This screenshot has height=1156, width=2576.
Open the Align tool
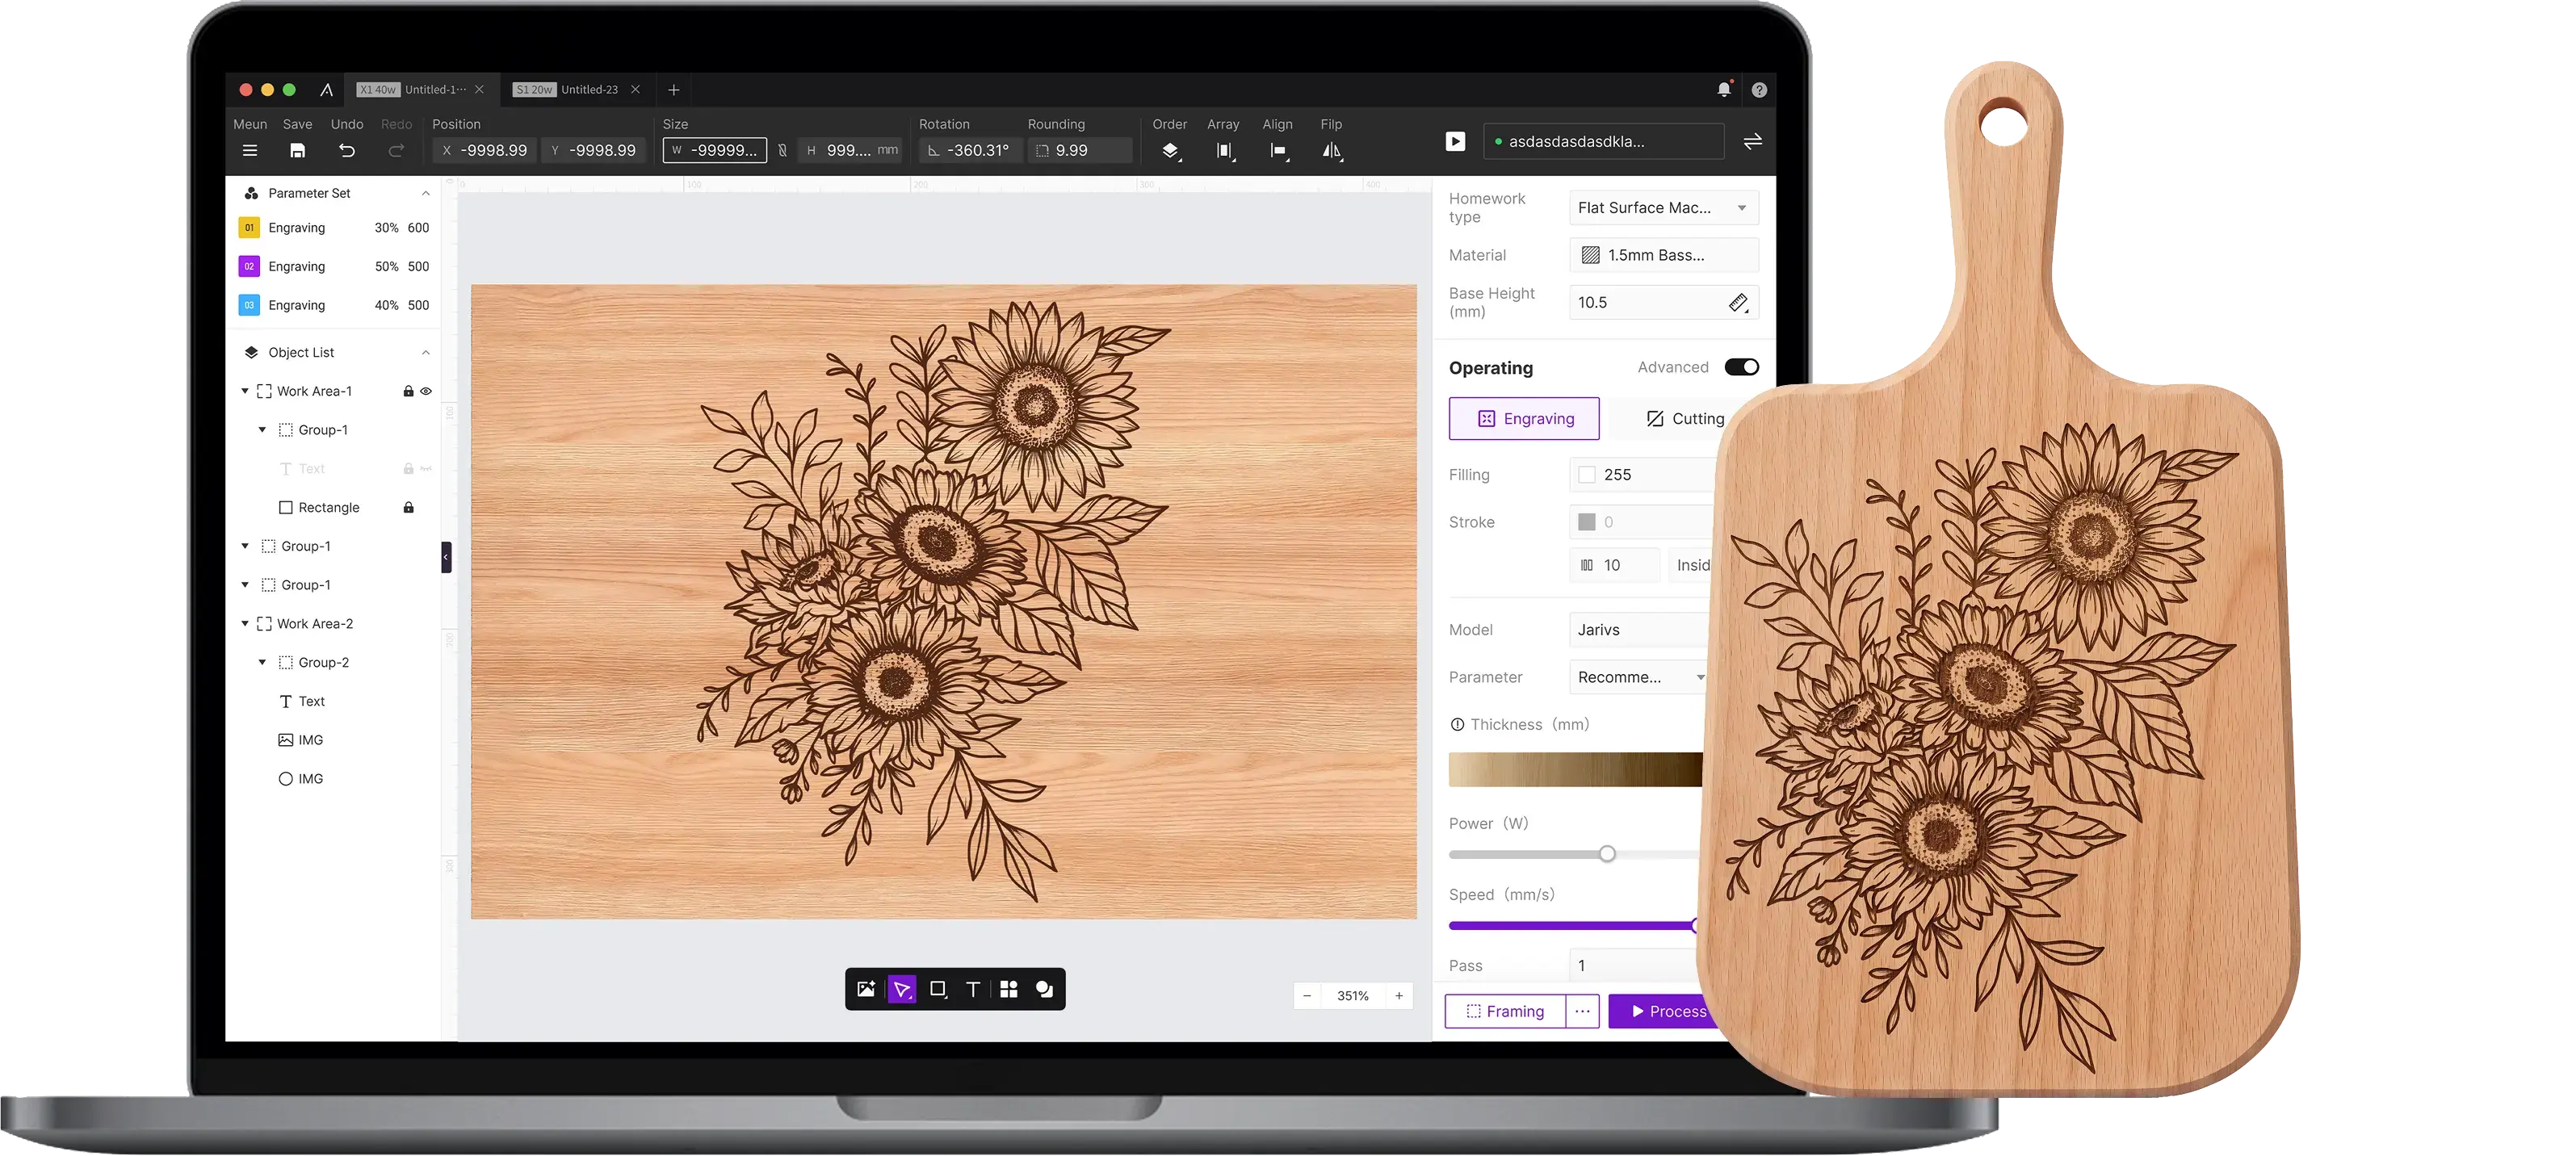tap(1279, 151)
